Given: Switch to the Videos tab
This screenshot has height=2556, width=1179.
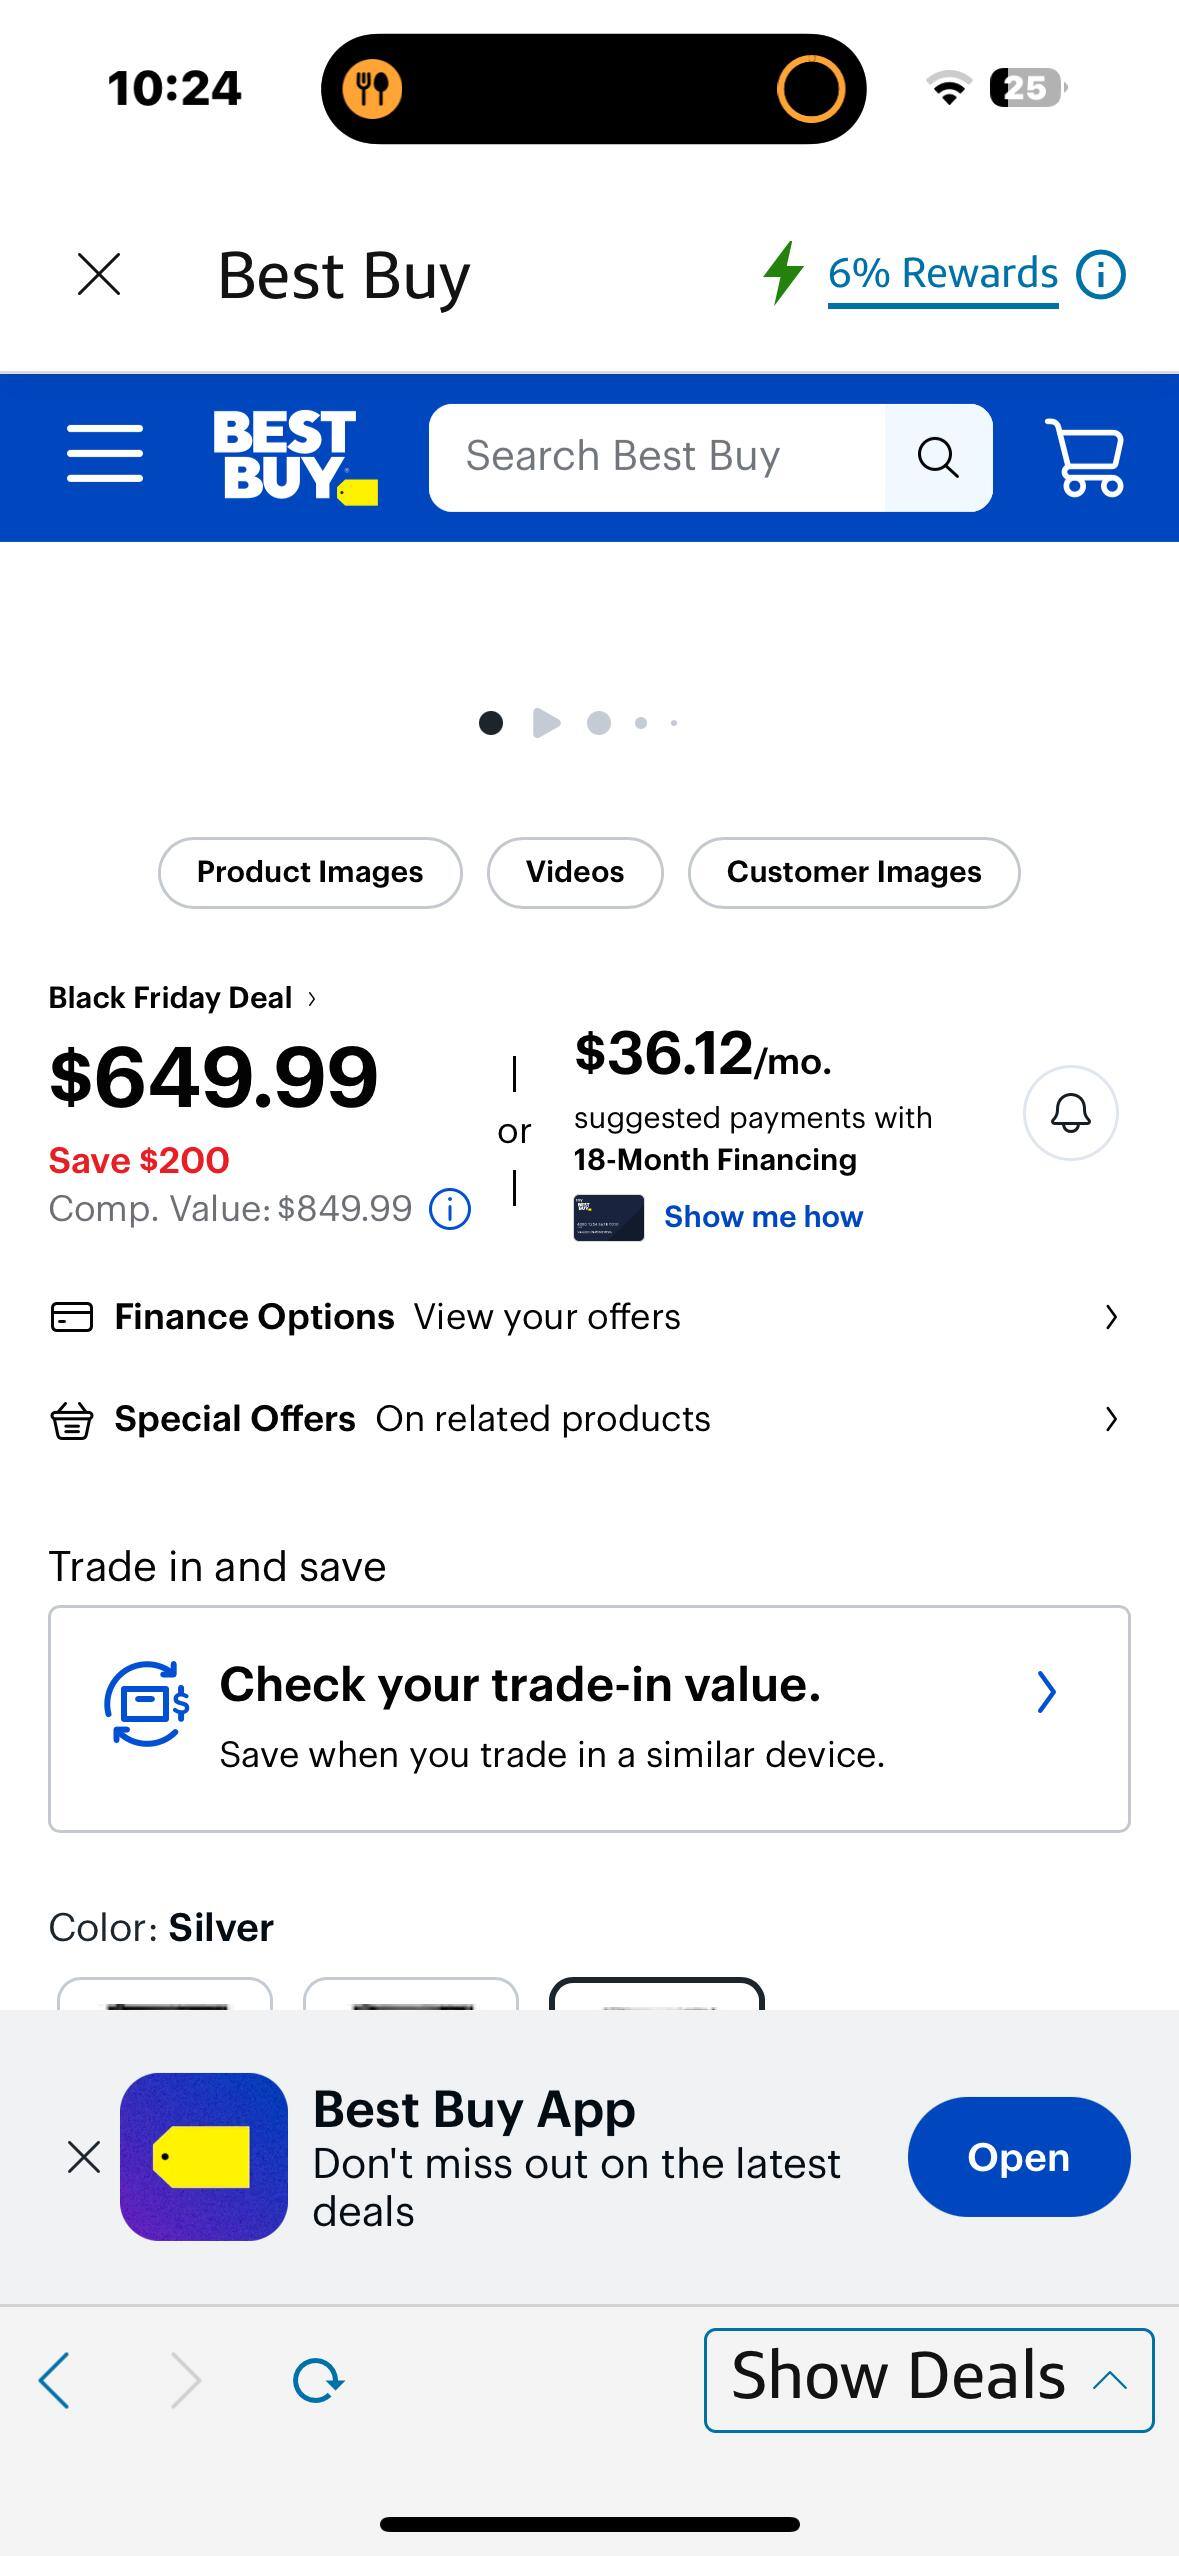Looking at the screenshot, I should pos(574,871).
